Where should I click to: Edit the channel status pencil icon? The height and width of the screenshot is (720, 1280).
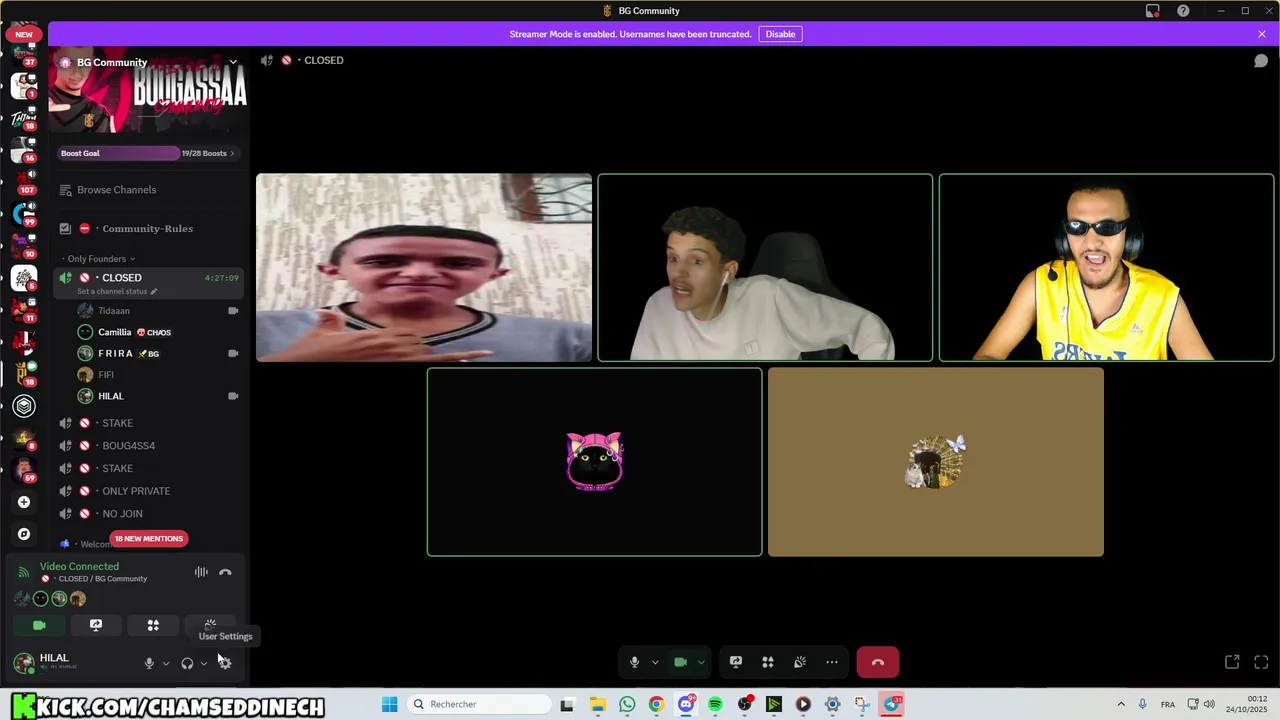click(x=154, y=292)
